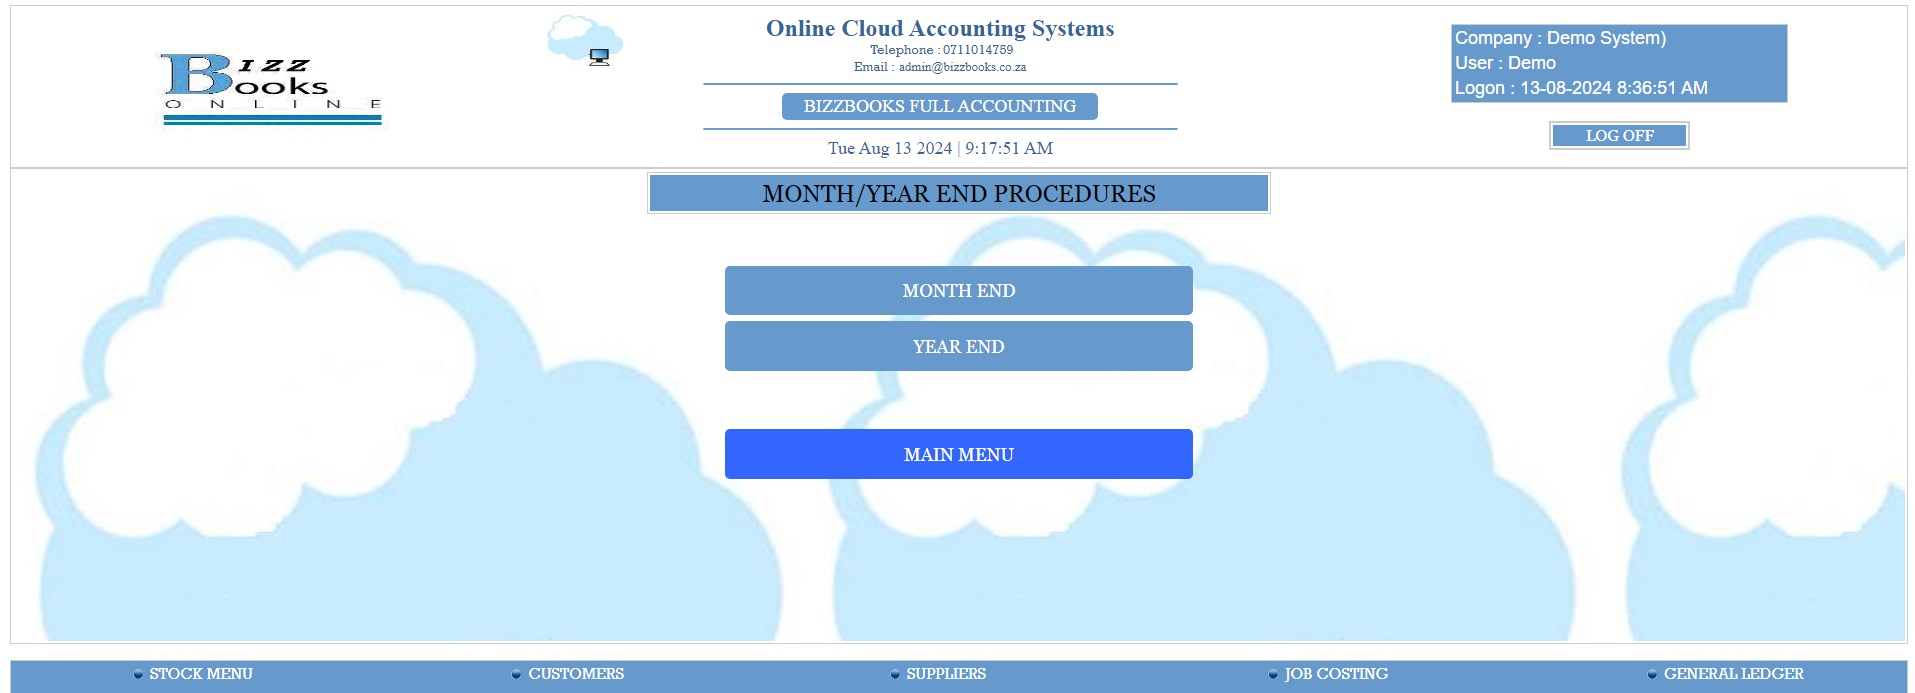Click the bullet icon beside STOCK MENU

tap(138, 675)
